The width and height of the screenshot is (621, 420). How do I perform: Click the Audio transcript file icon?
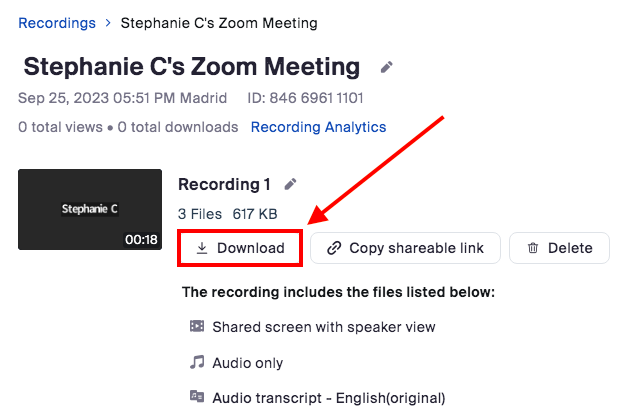196,397
